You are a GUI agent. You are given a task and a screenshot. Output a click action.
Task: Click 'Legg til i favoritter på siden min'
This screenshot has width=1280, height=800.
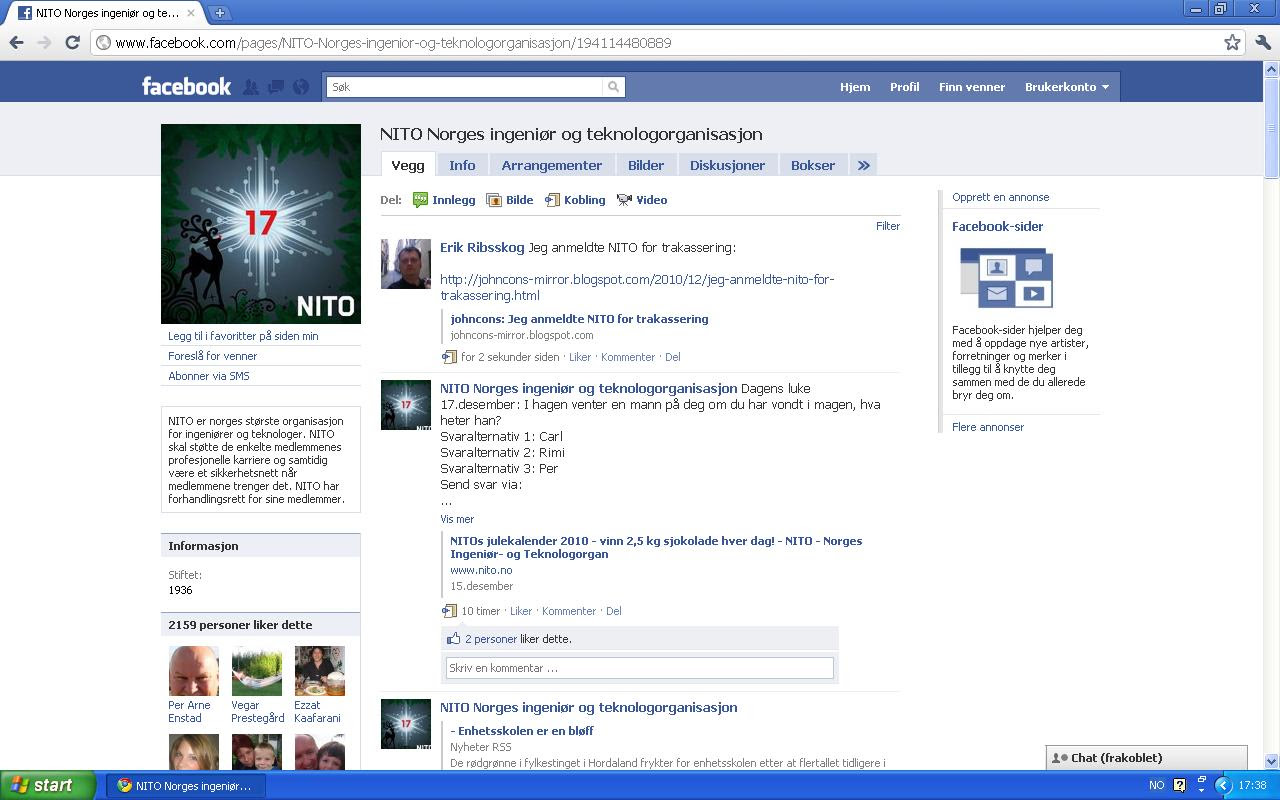(x=243, y=336)
